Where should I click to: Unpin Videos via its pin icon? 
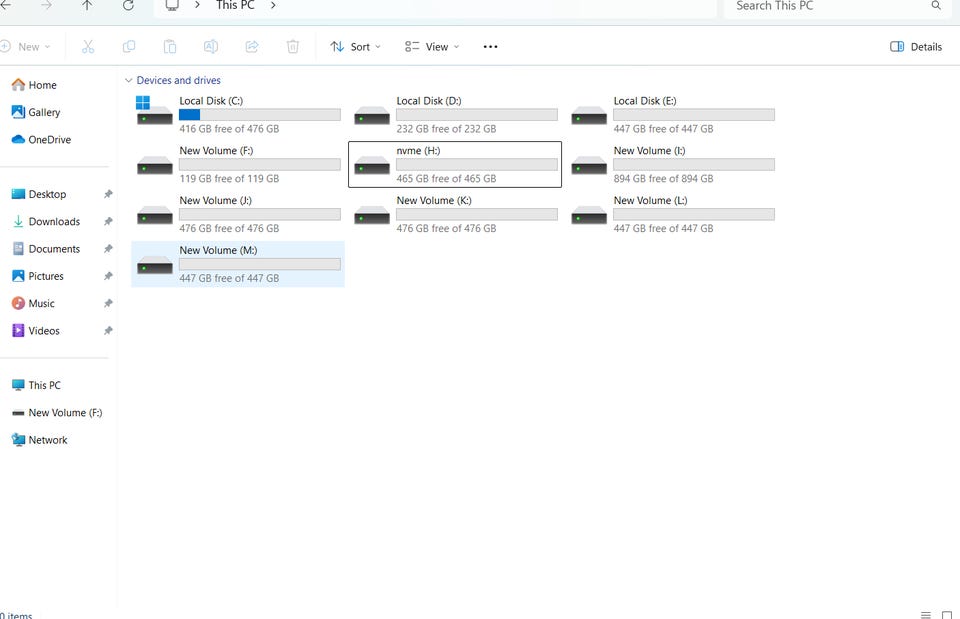pos(108,331)
